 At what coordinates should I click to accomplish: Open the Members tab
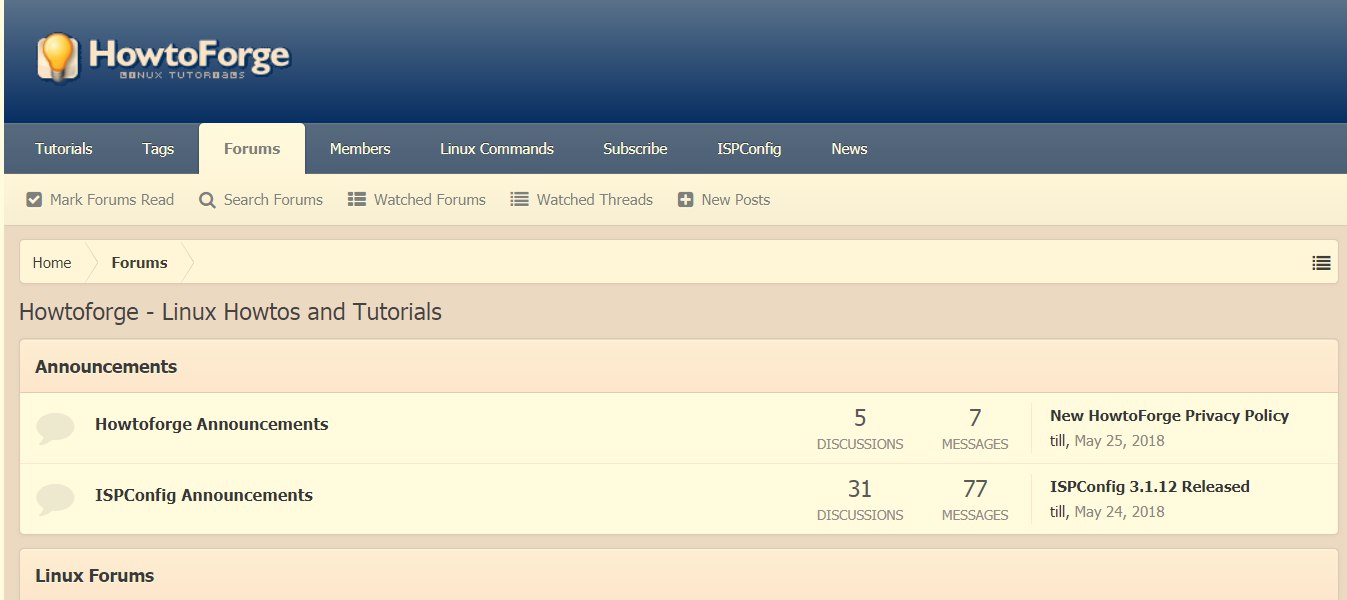pos(360,149)
